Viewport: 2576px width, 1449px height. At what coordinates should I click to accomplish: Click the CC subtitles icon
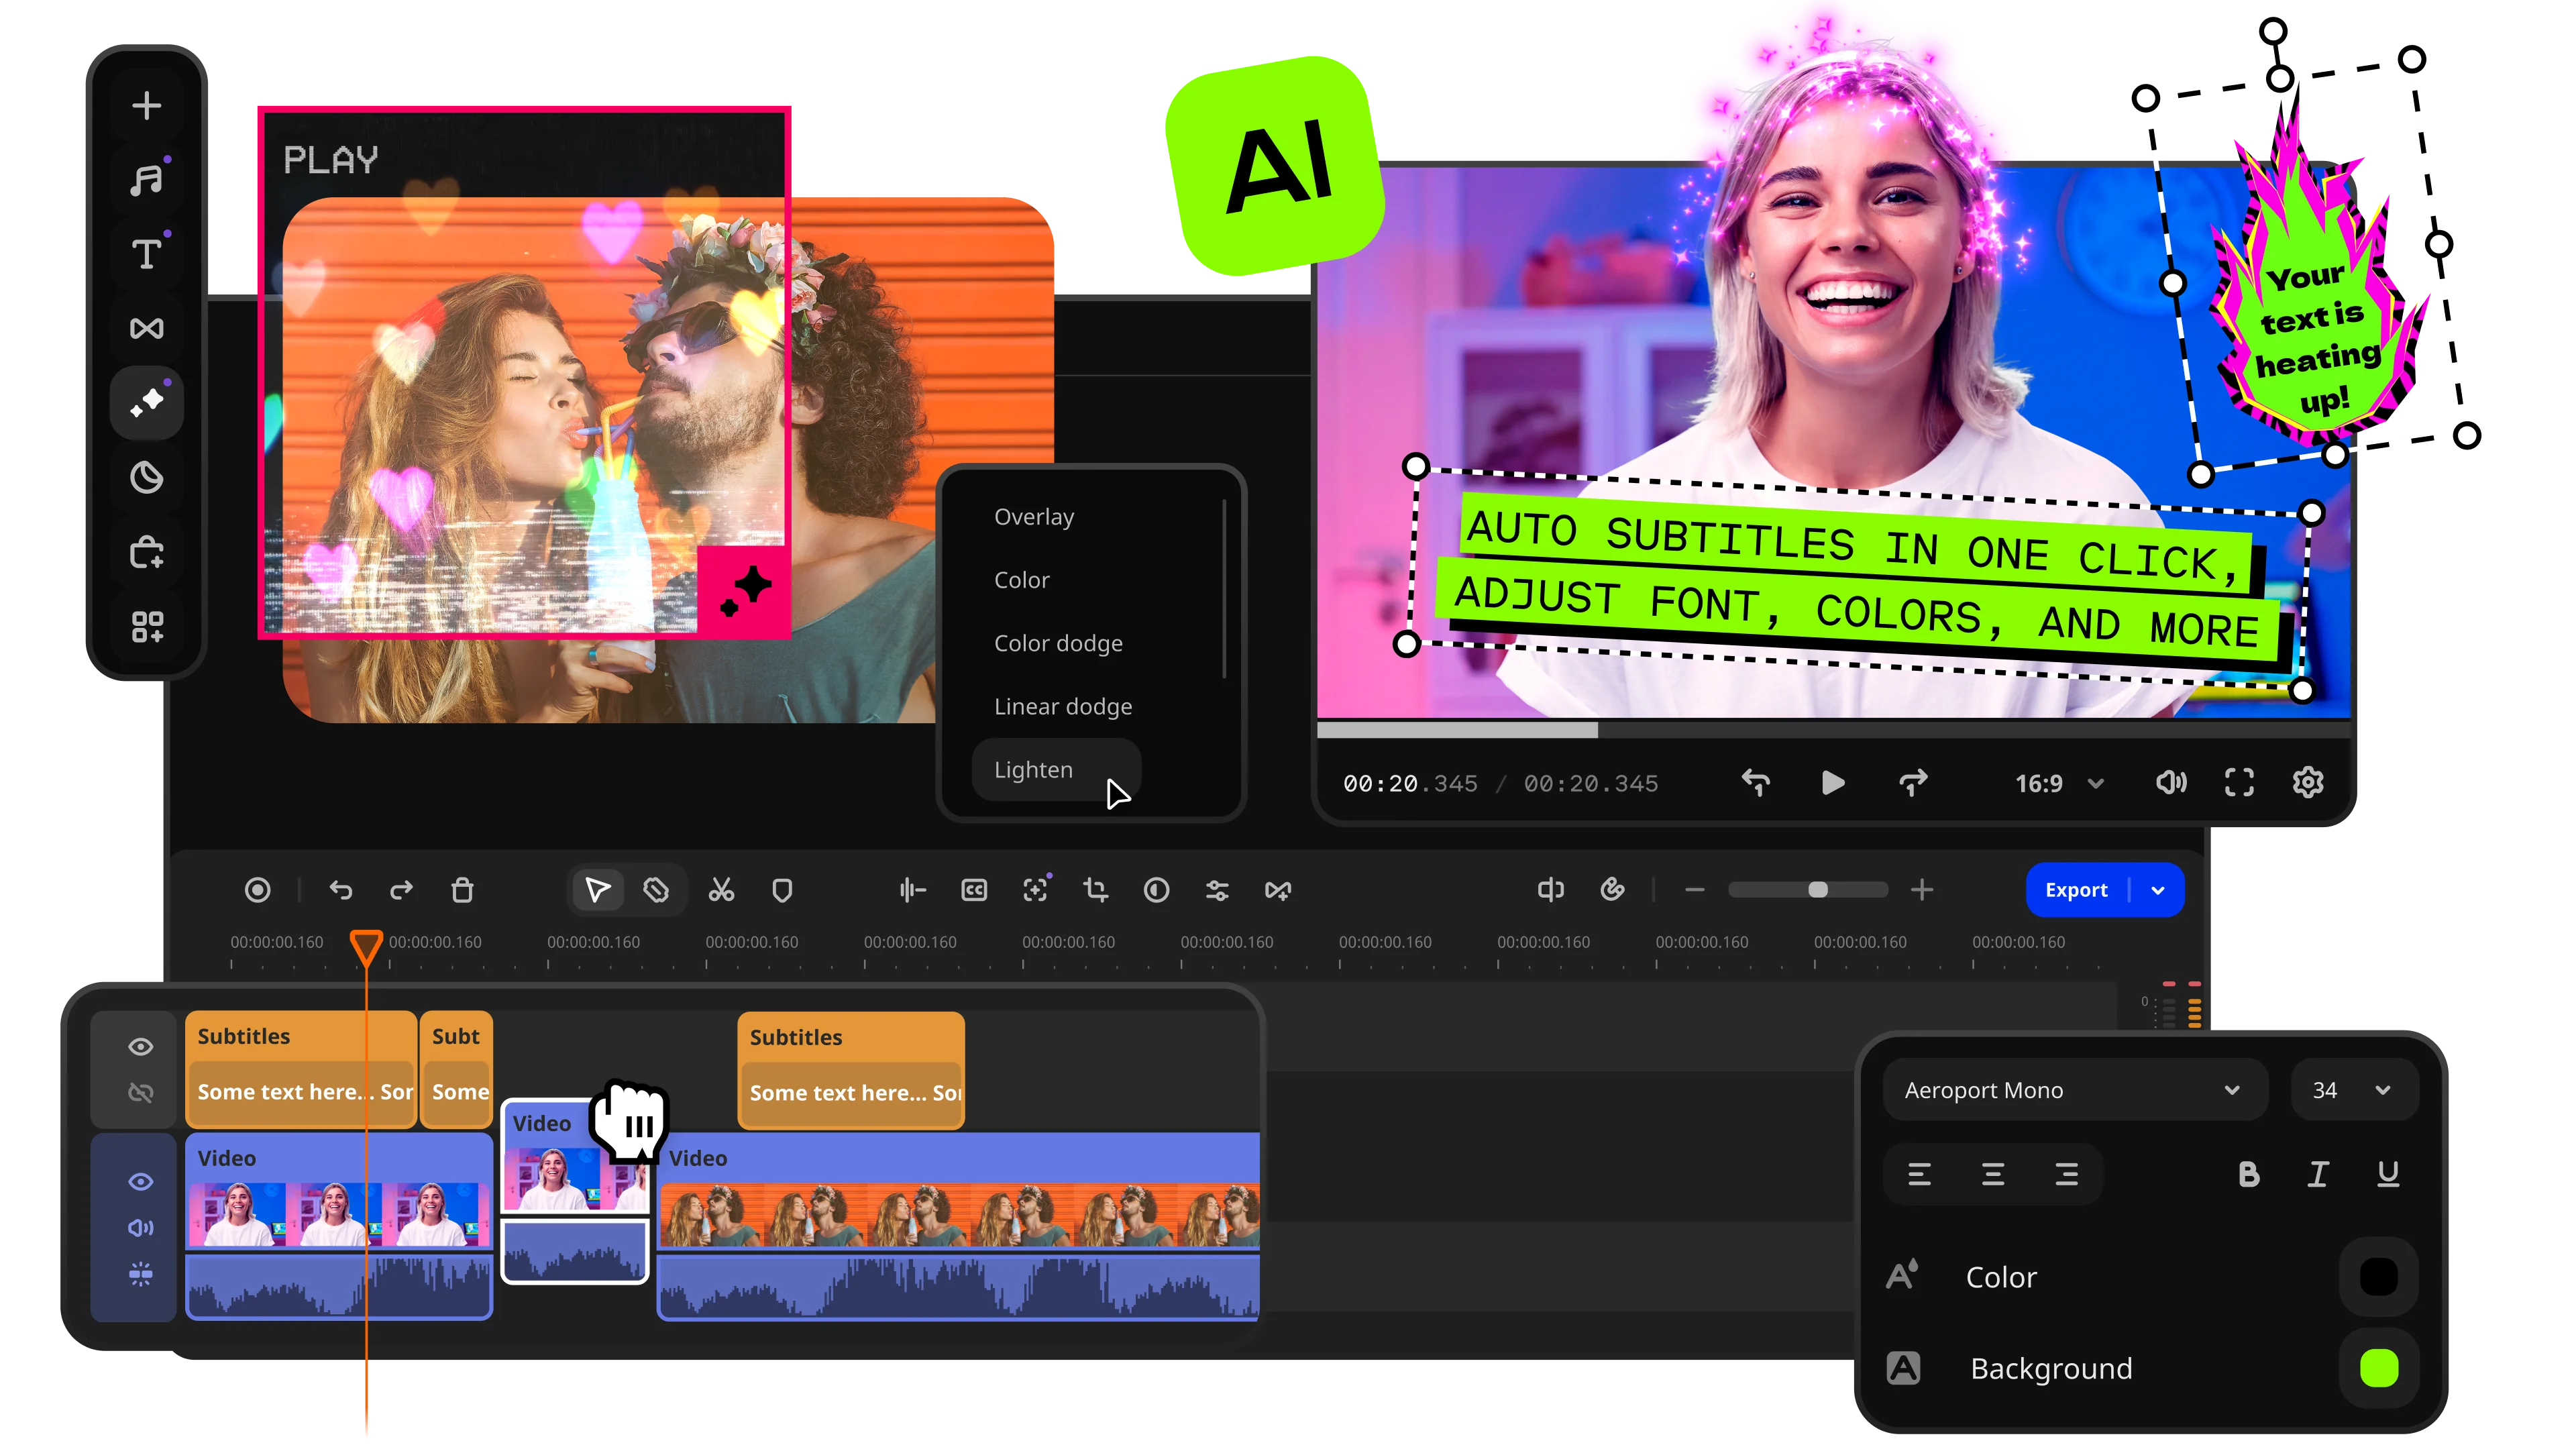(974, 890)
